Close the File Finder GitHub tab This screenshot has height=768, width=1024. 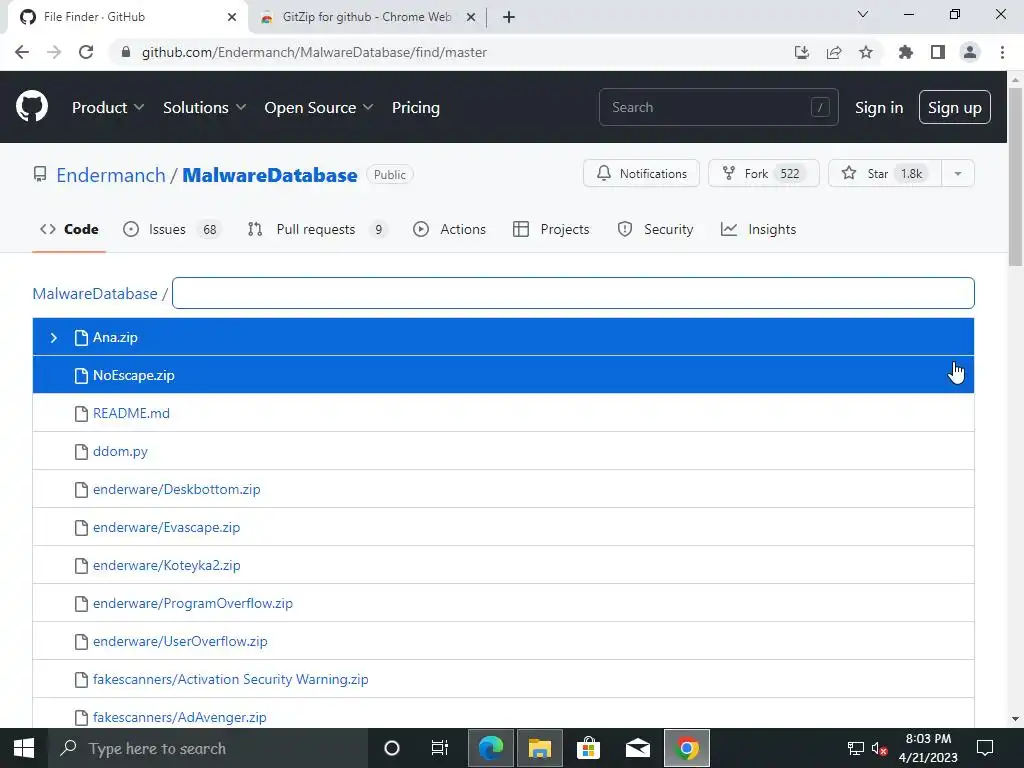(x=232, y=18)
